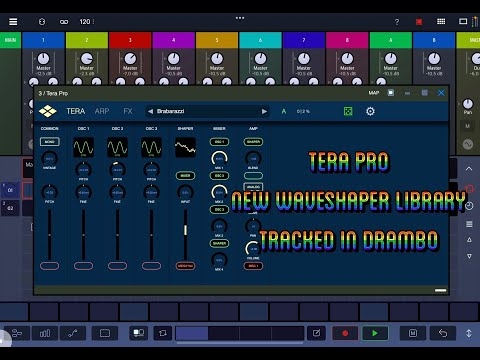Click the clock icon on right sidebar

pos(469,206)
